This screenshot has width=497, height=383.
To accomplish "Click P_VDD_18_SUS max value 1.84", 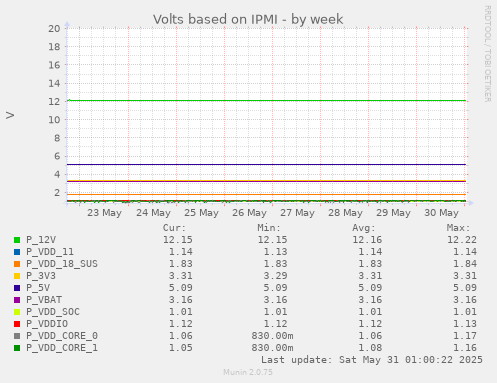I will point(465,264).
